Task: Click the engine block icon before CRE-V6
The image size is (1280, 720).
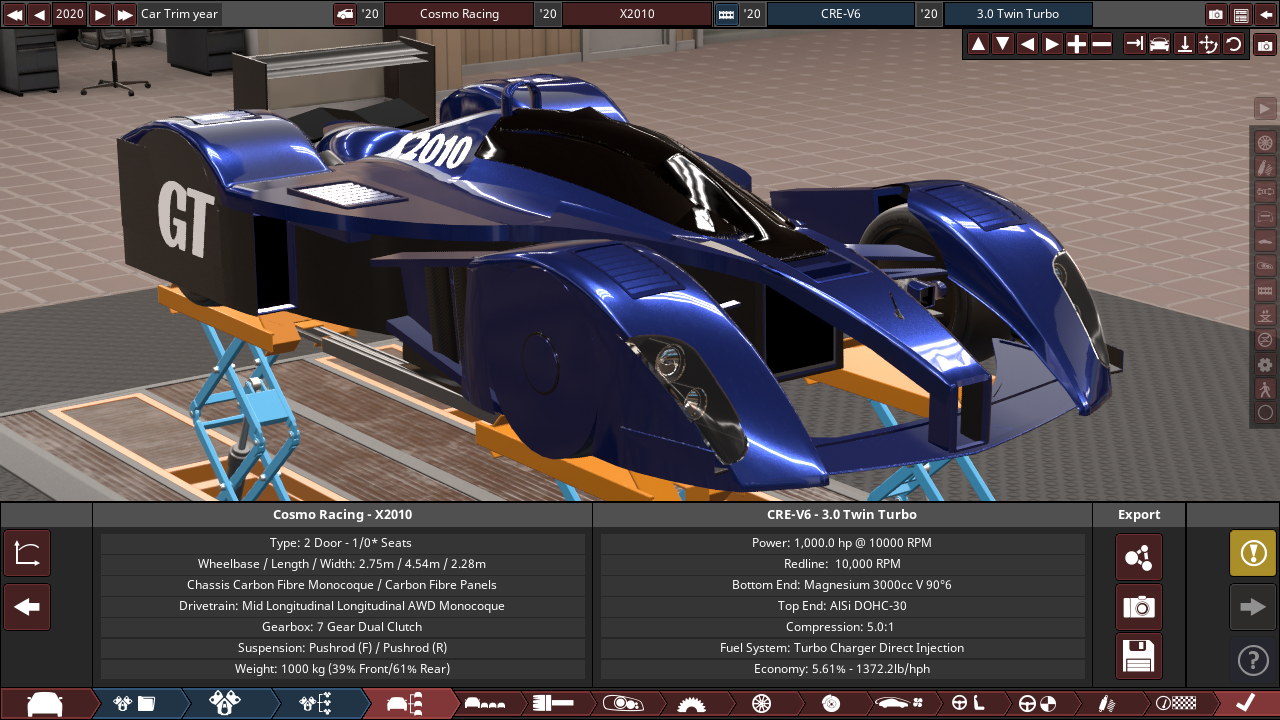Action: 726,14
